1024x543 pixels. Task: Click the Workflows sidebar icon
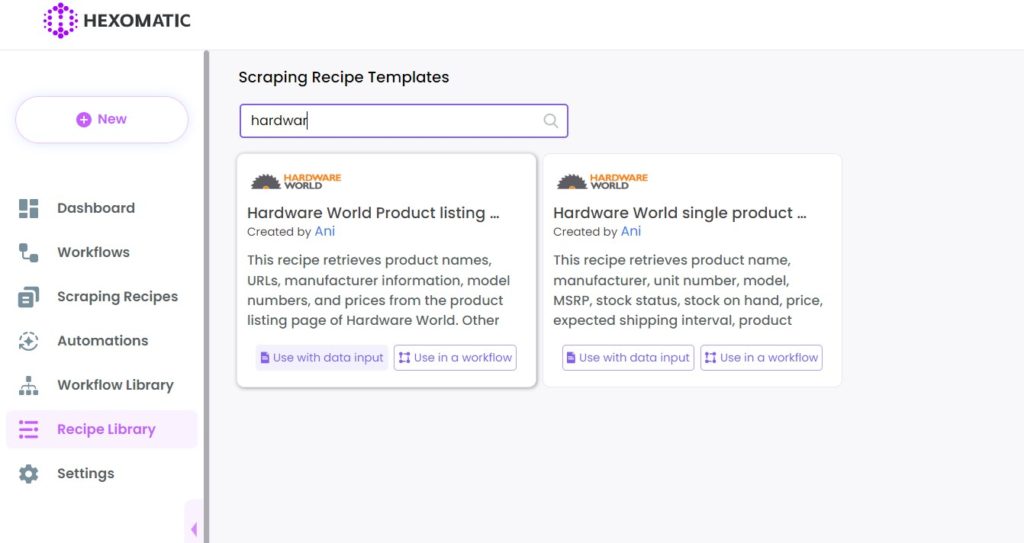point(29,252)
